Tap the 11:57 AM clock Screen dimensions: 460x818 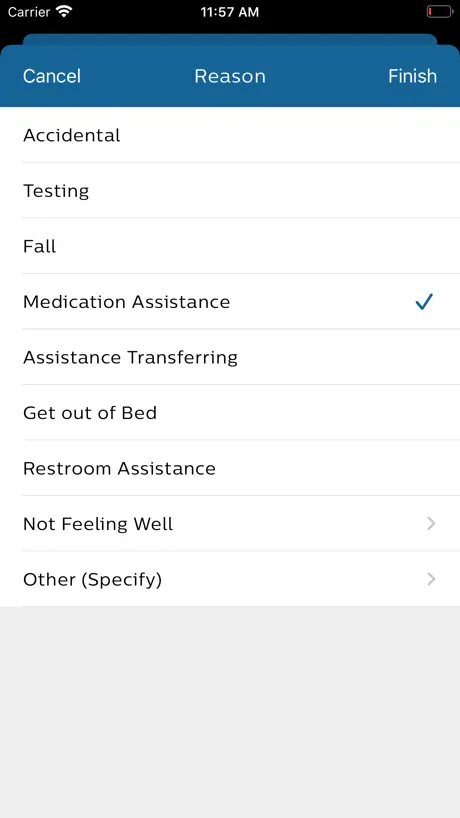(229, 12)
